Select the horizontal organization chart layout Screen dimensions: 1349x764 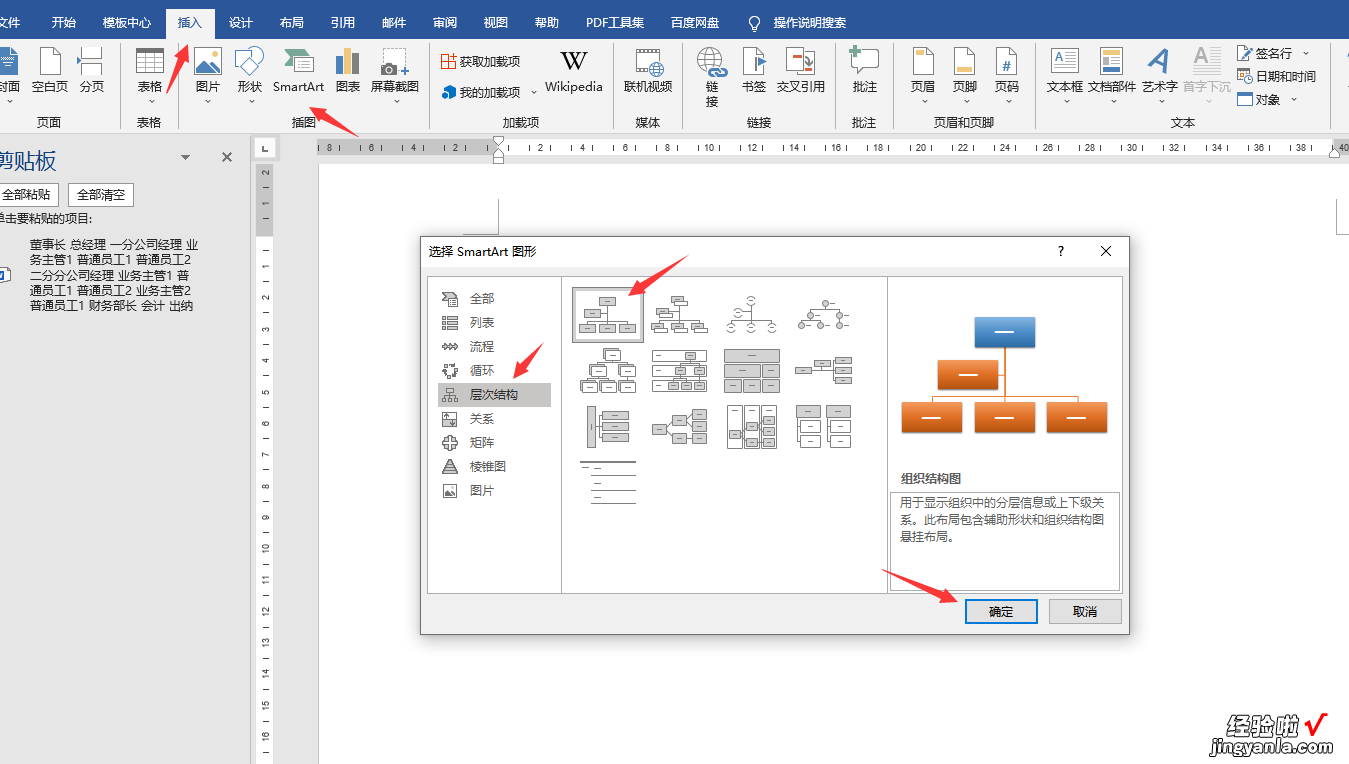824,370
